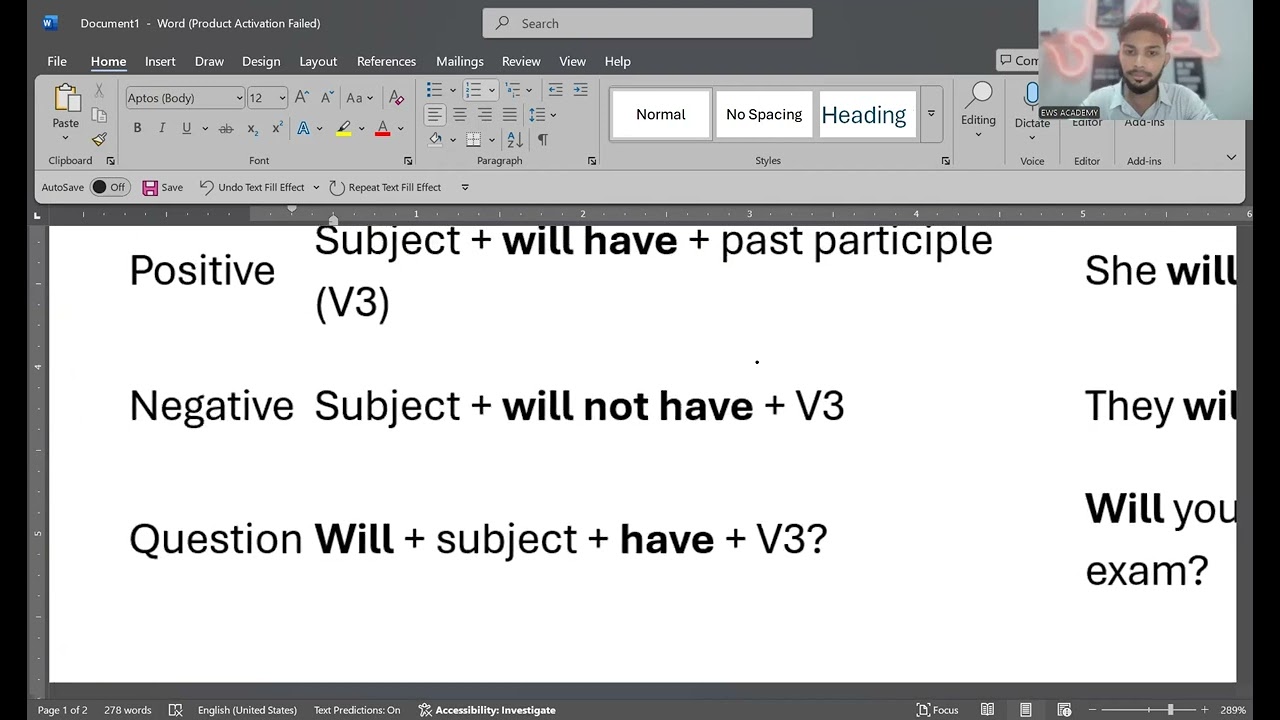The height and width of the screenshot is (720, 1280).
Task: Increase font size with the grow-font icon
Action: 301,98
